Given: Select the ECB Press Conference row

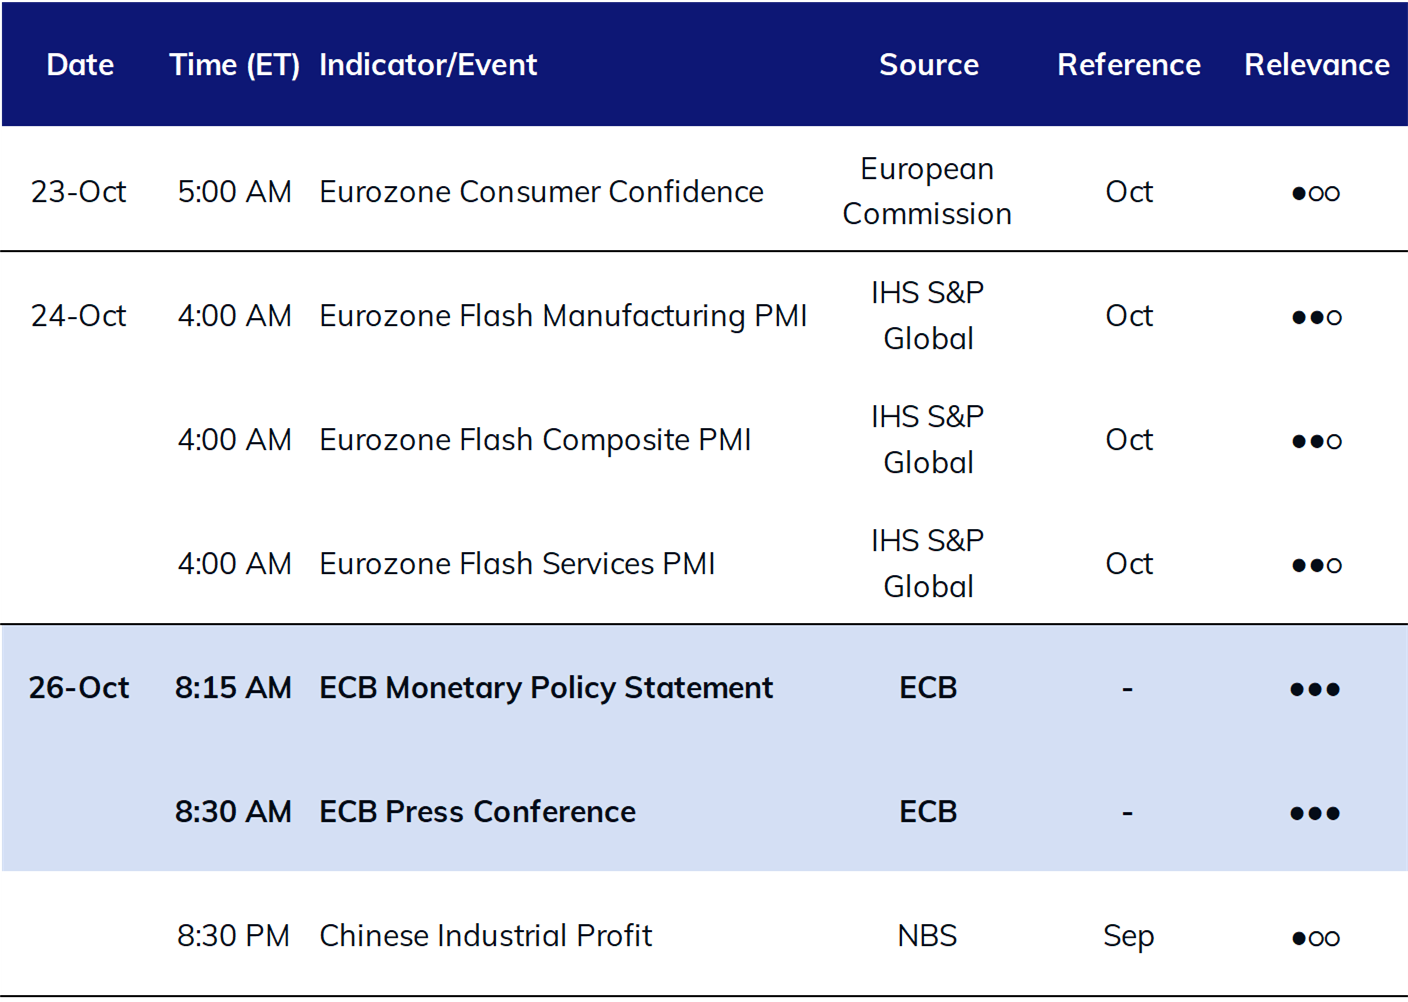Looking at the screenshot, I should tap(704, 810).
